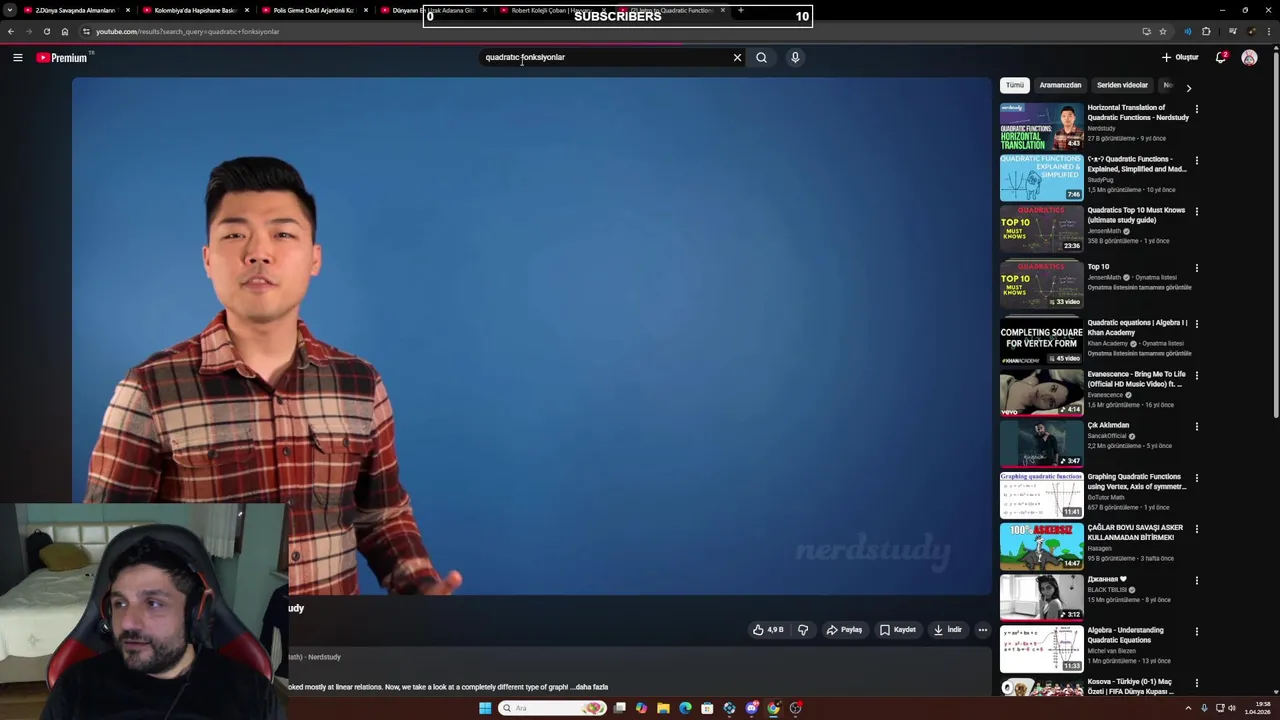The height and width of the screenshot is (720, 1280).
Task: Click the Nerdstudy channel name under video
Action: [x=324, y=657]
